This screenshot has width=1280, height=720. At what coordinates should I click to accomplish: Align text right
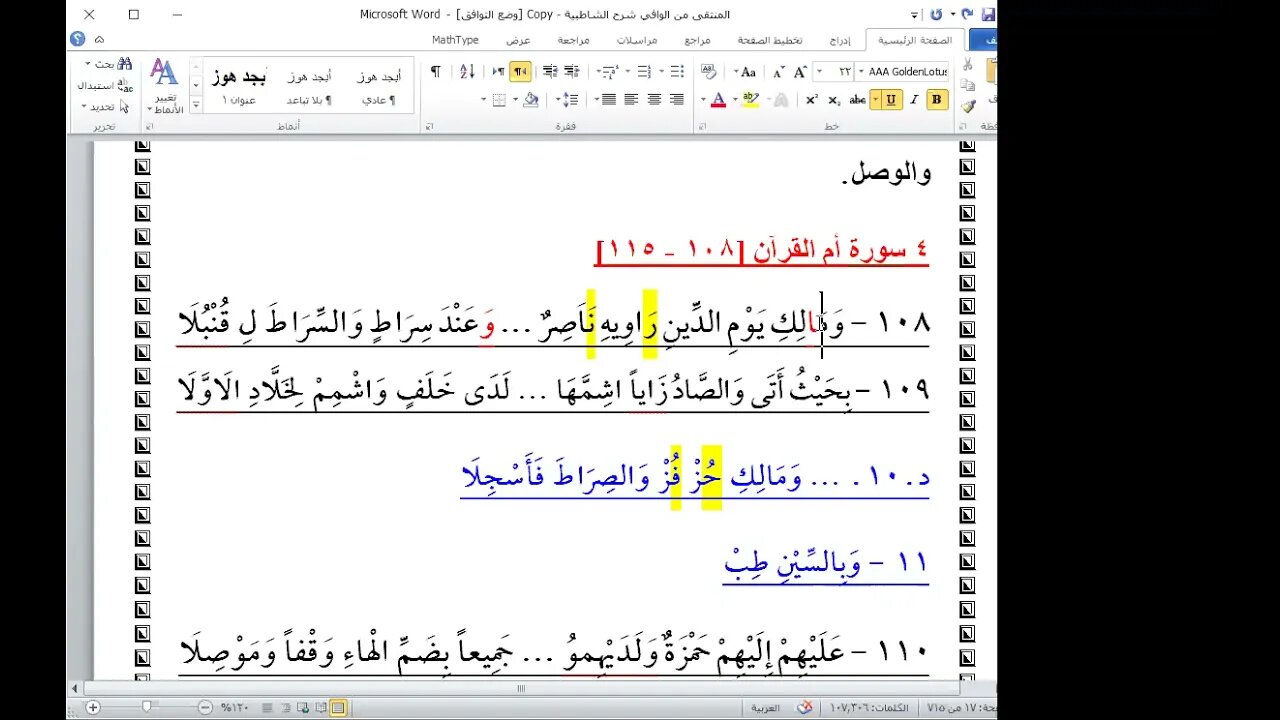coord(677,99)
